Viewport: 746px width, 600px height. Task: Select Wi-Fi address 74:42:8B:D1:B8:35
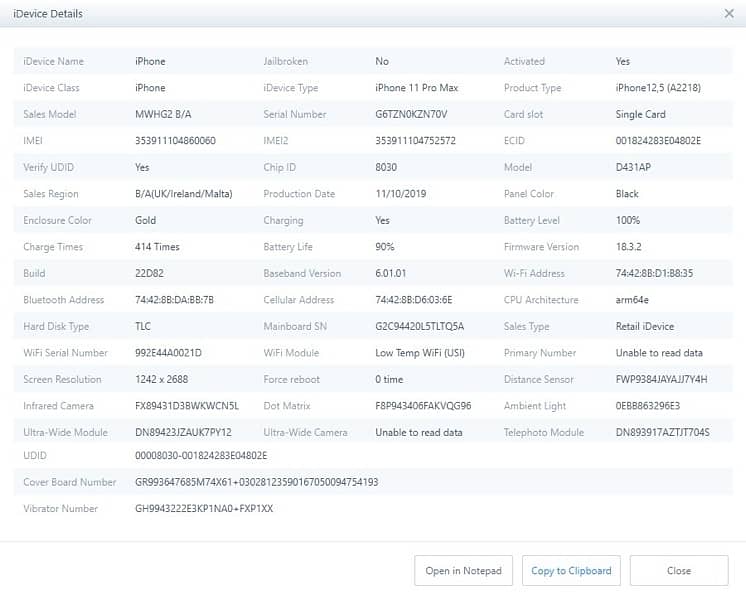[x=654, y=274]
